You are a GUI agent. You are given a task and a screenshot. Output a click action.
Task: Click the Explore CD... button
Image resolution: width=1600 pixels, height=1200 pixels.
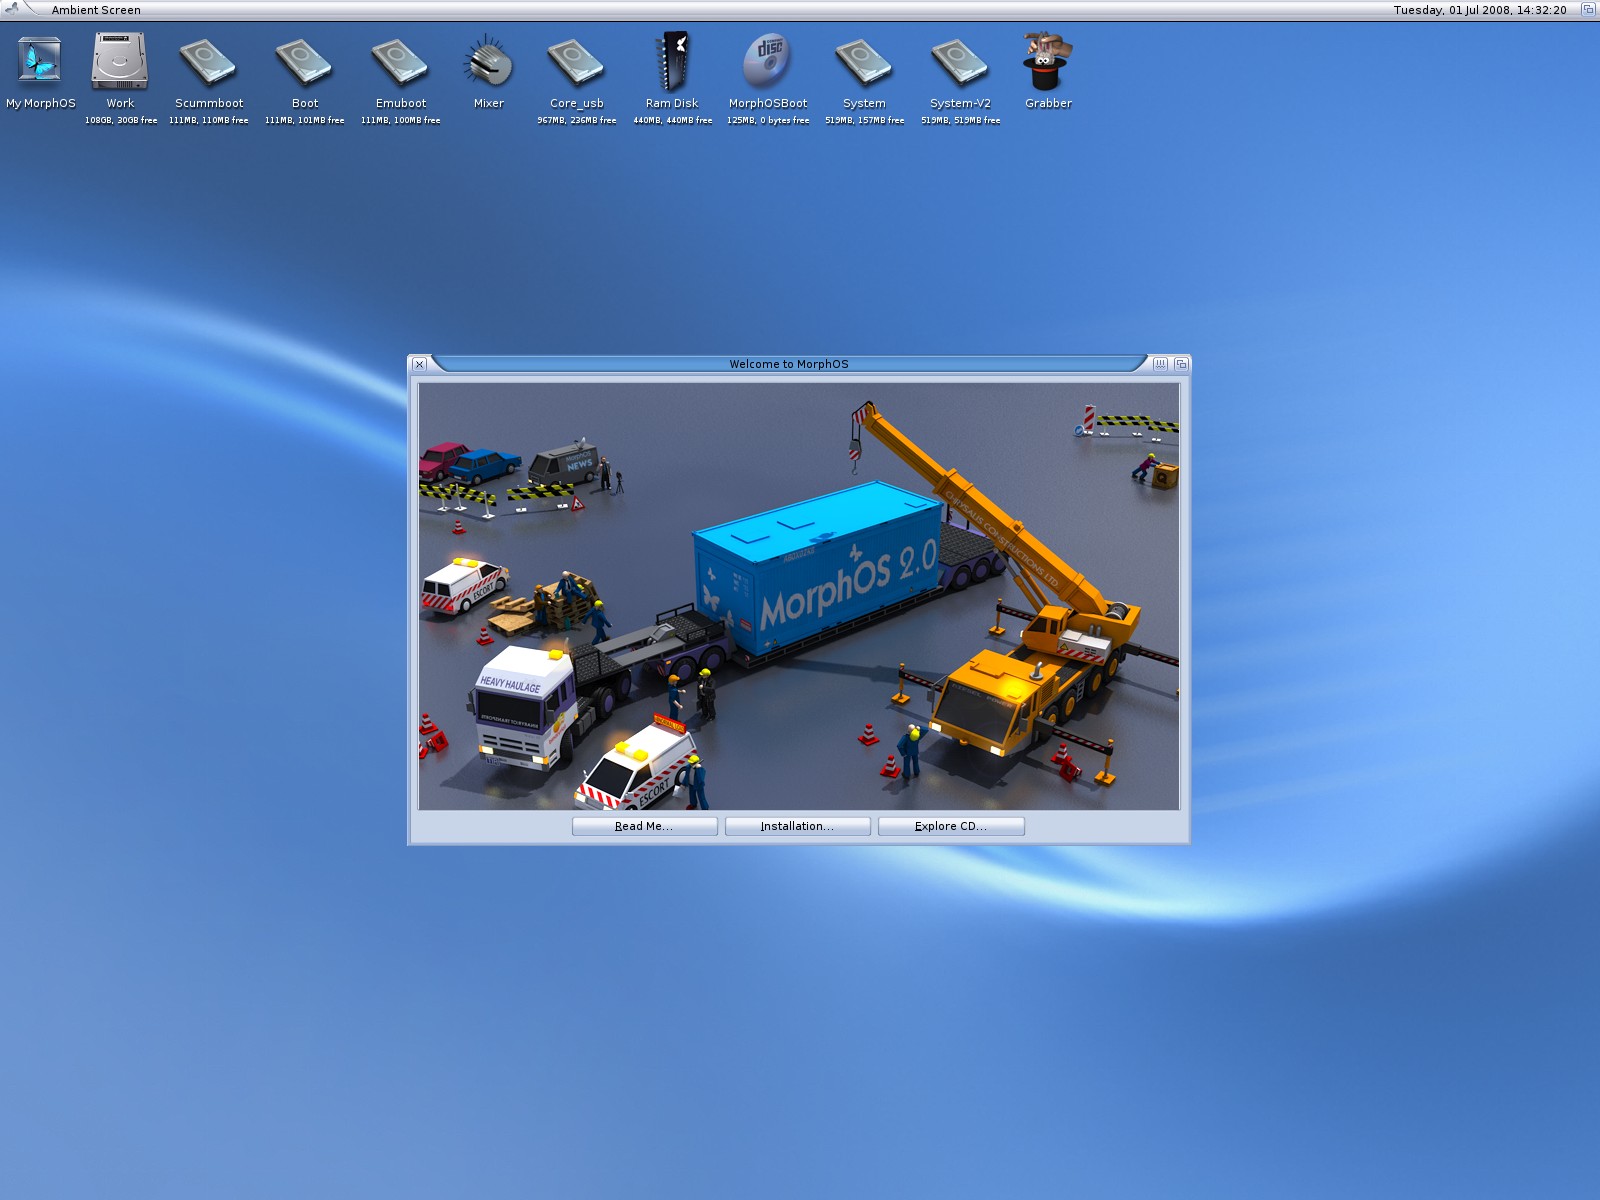(951, 826)
